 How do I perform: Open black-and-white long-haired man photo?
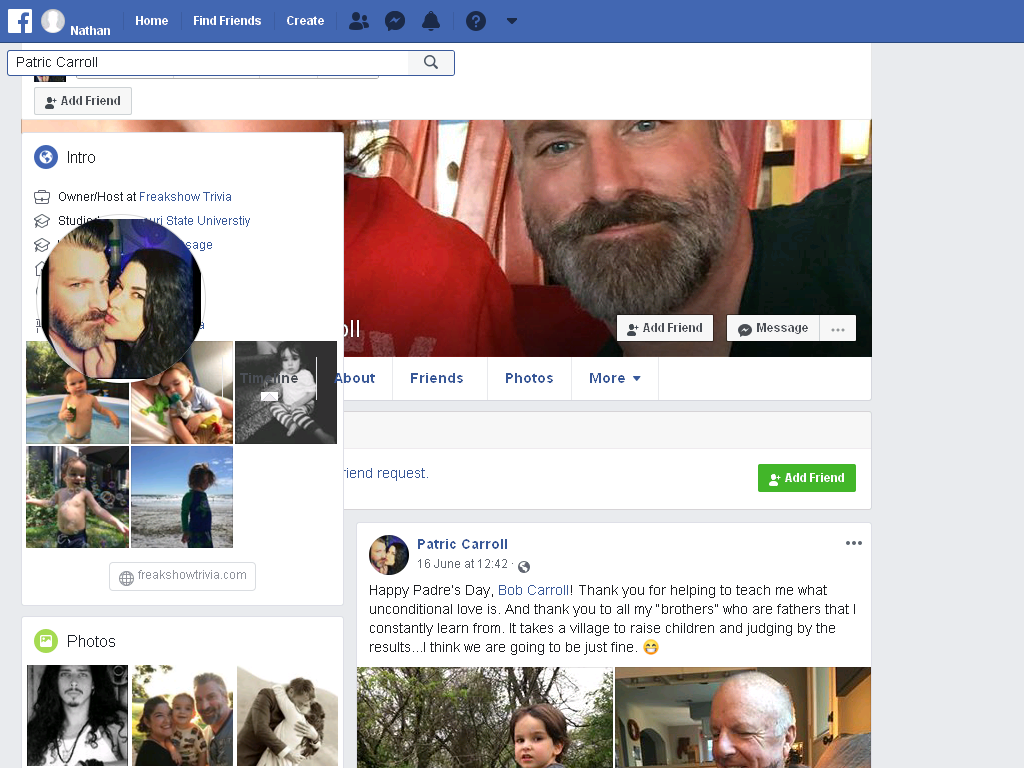point(77,715)
